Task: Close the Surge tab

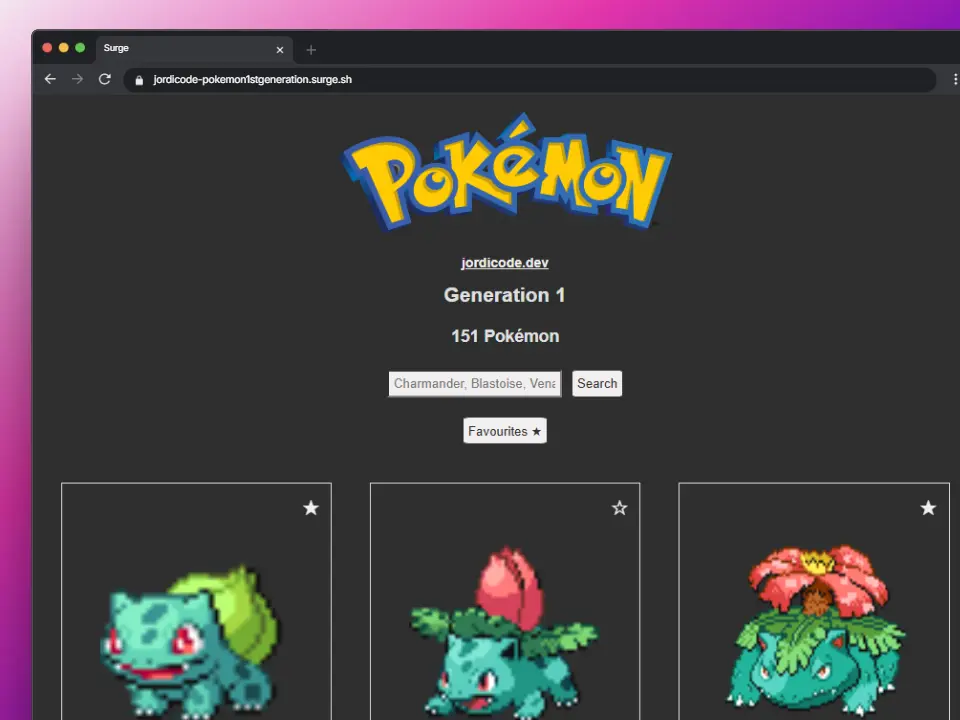Action: (280, 49)
